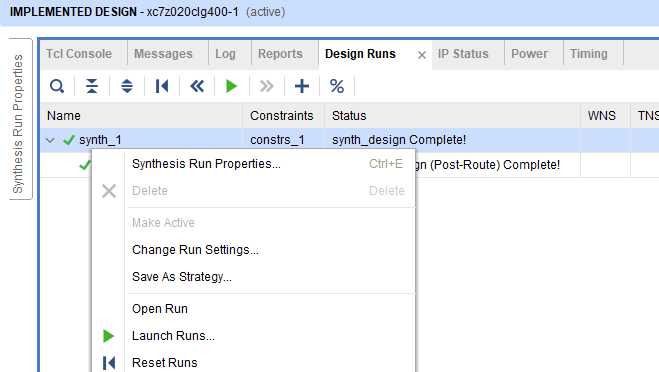
Task: Click the Reset Runs toolbar icon
Action: (162, 86)
